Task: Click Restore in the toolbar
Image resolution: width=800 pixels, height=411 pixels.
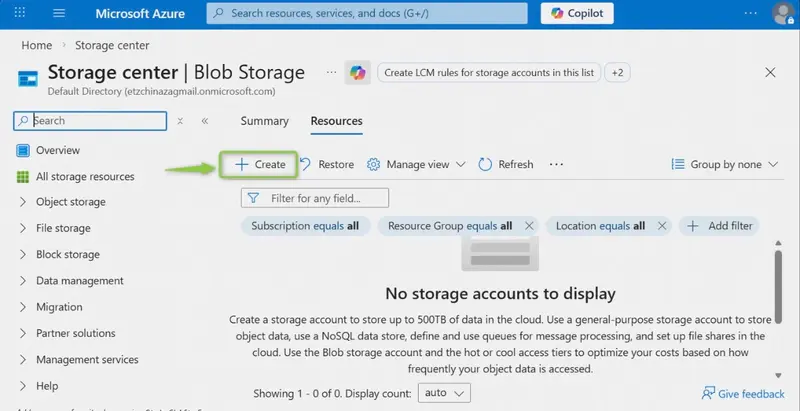Action: pos(327,164)
